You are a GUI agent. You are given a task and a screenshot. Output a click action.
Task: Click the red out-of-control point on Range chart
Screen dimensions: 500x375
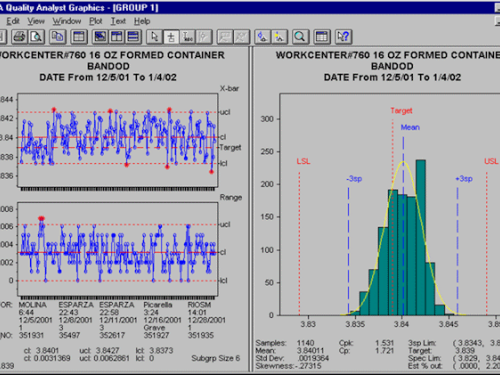coord(41,219)
